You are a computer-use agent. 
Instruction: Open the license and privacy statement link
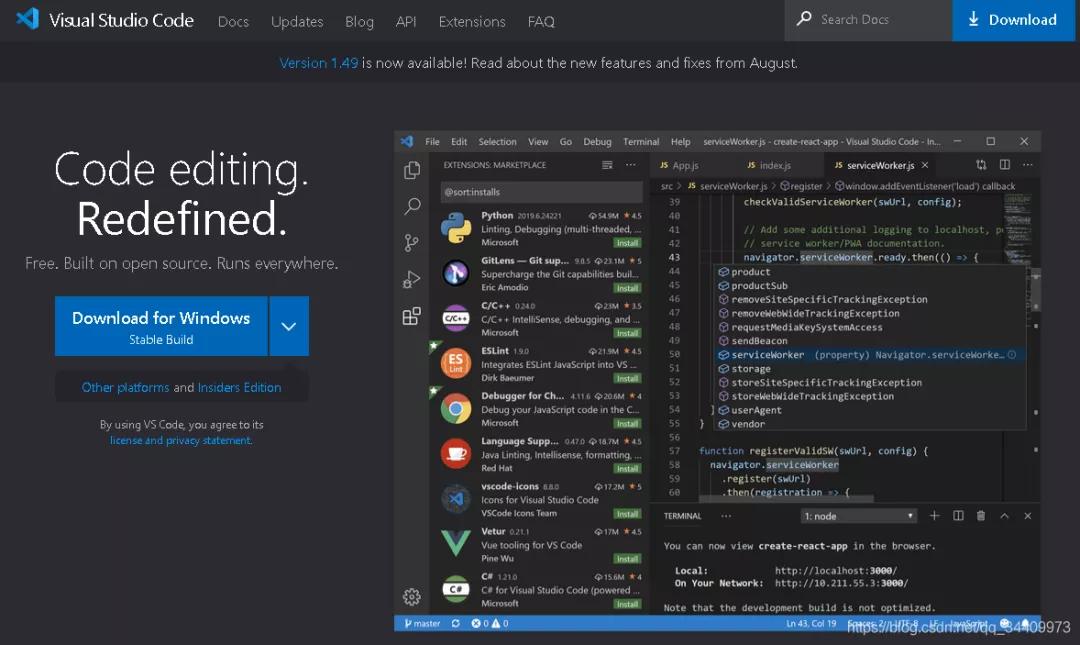[x=180, y=440]
